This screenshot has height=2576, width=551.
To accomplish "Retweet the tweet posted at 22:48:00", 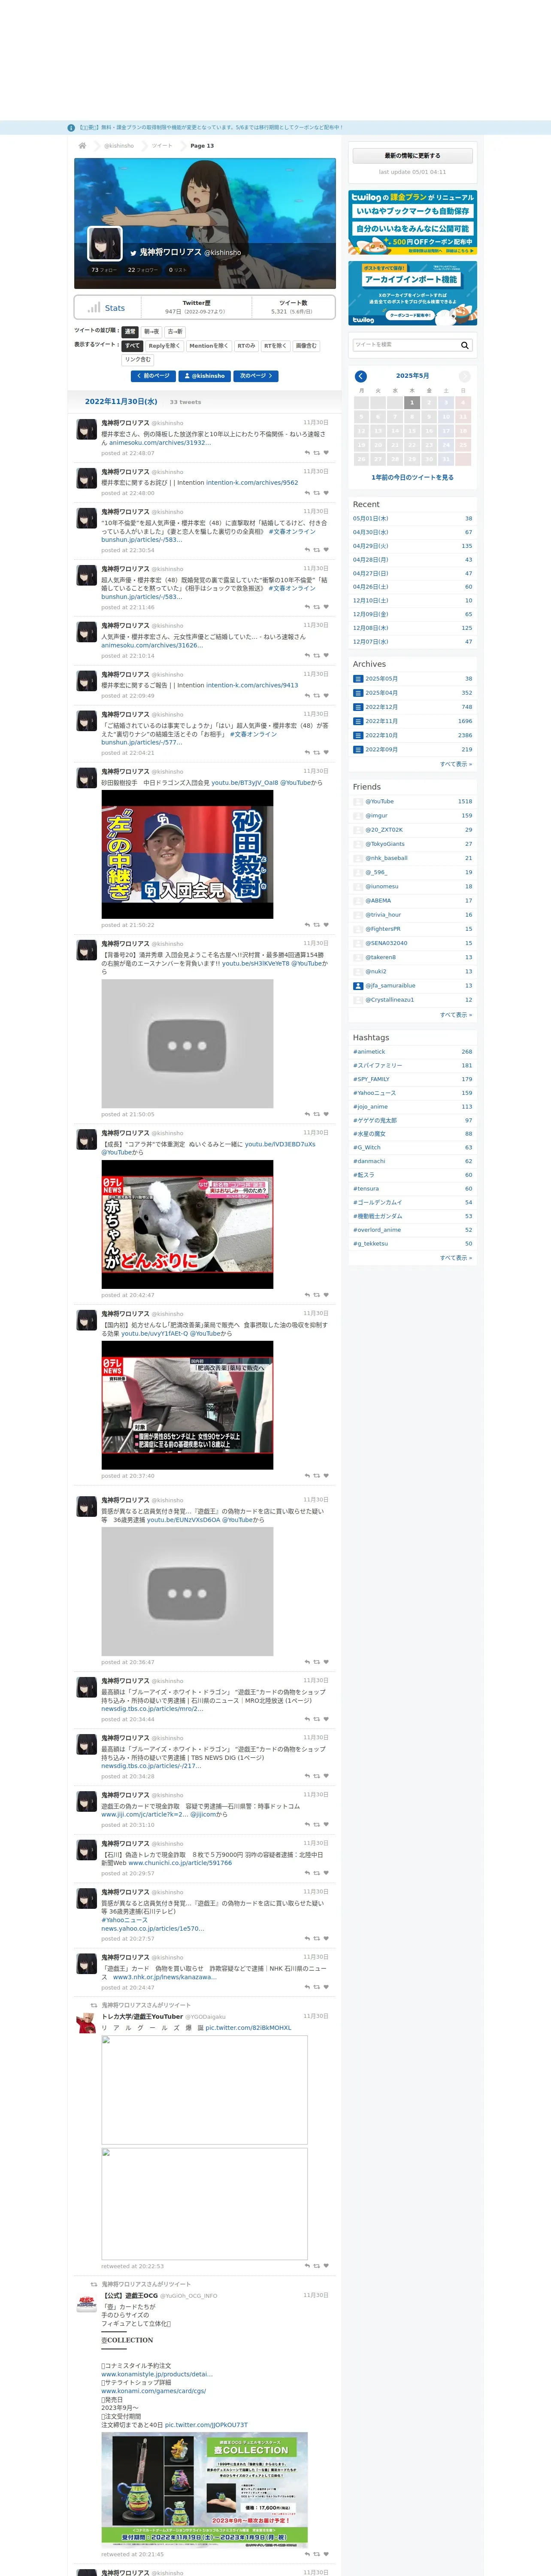I will click(317, 493).
